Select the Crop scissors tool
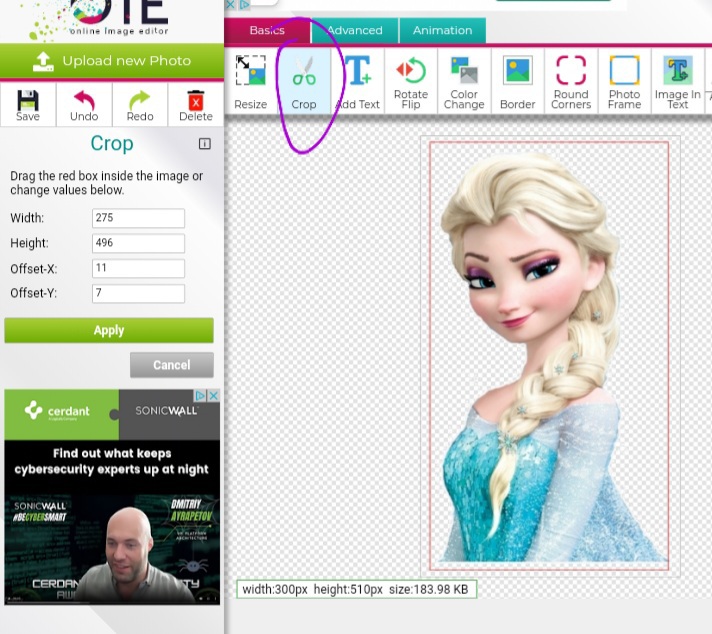The image size is (712, 634). pyautogui.click(x=304, y=81)
